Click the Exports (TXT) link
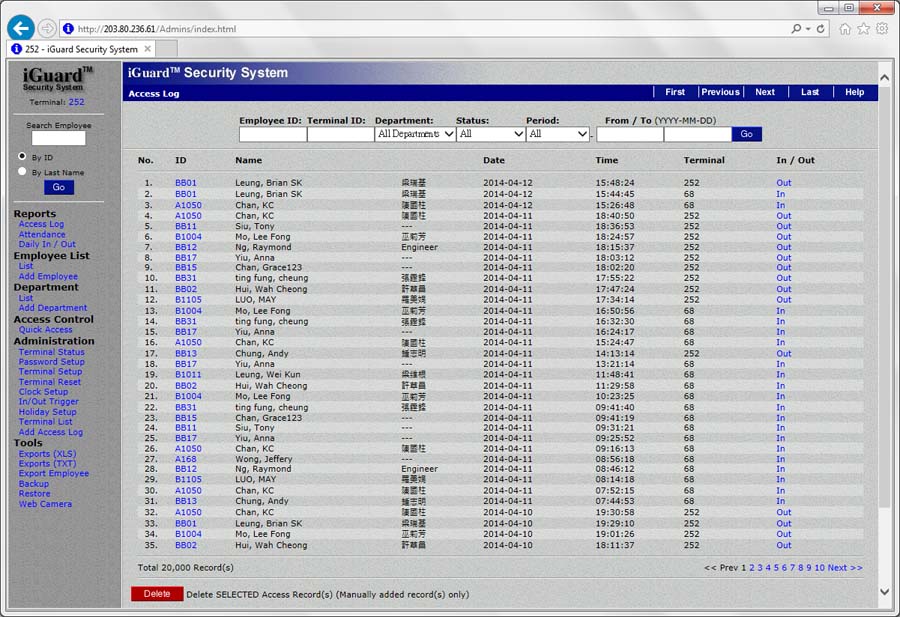This screenshot has width=900, height=617. click(47, 463)
